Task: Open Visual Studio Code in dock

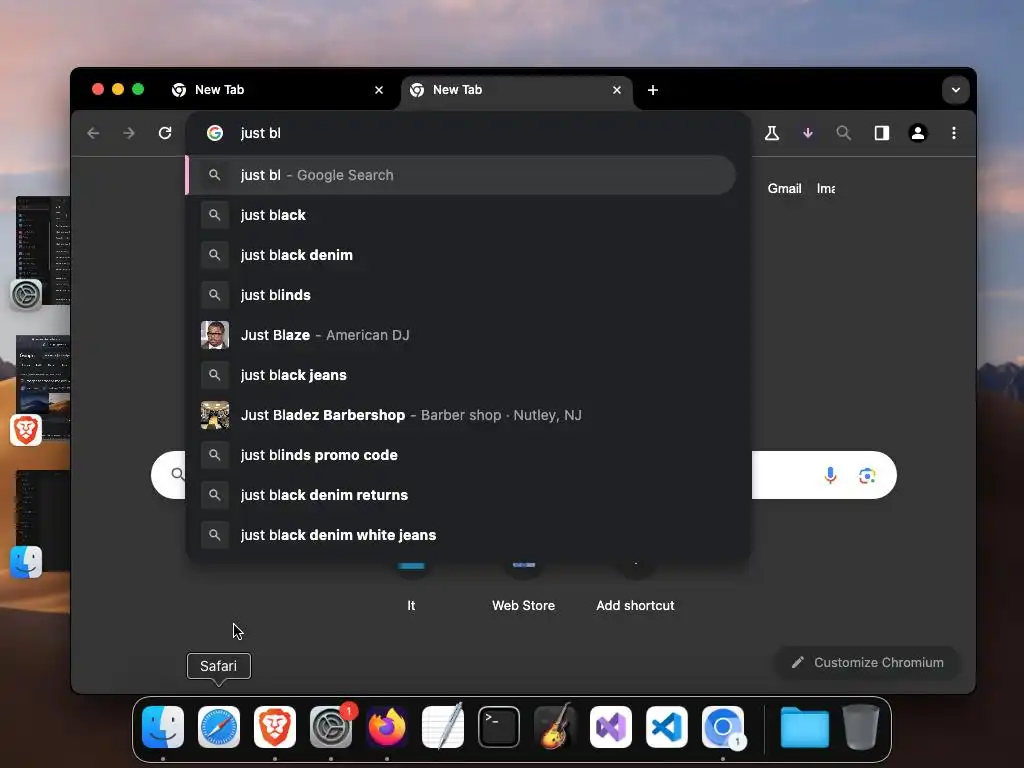Action: 667,727
